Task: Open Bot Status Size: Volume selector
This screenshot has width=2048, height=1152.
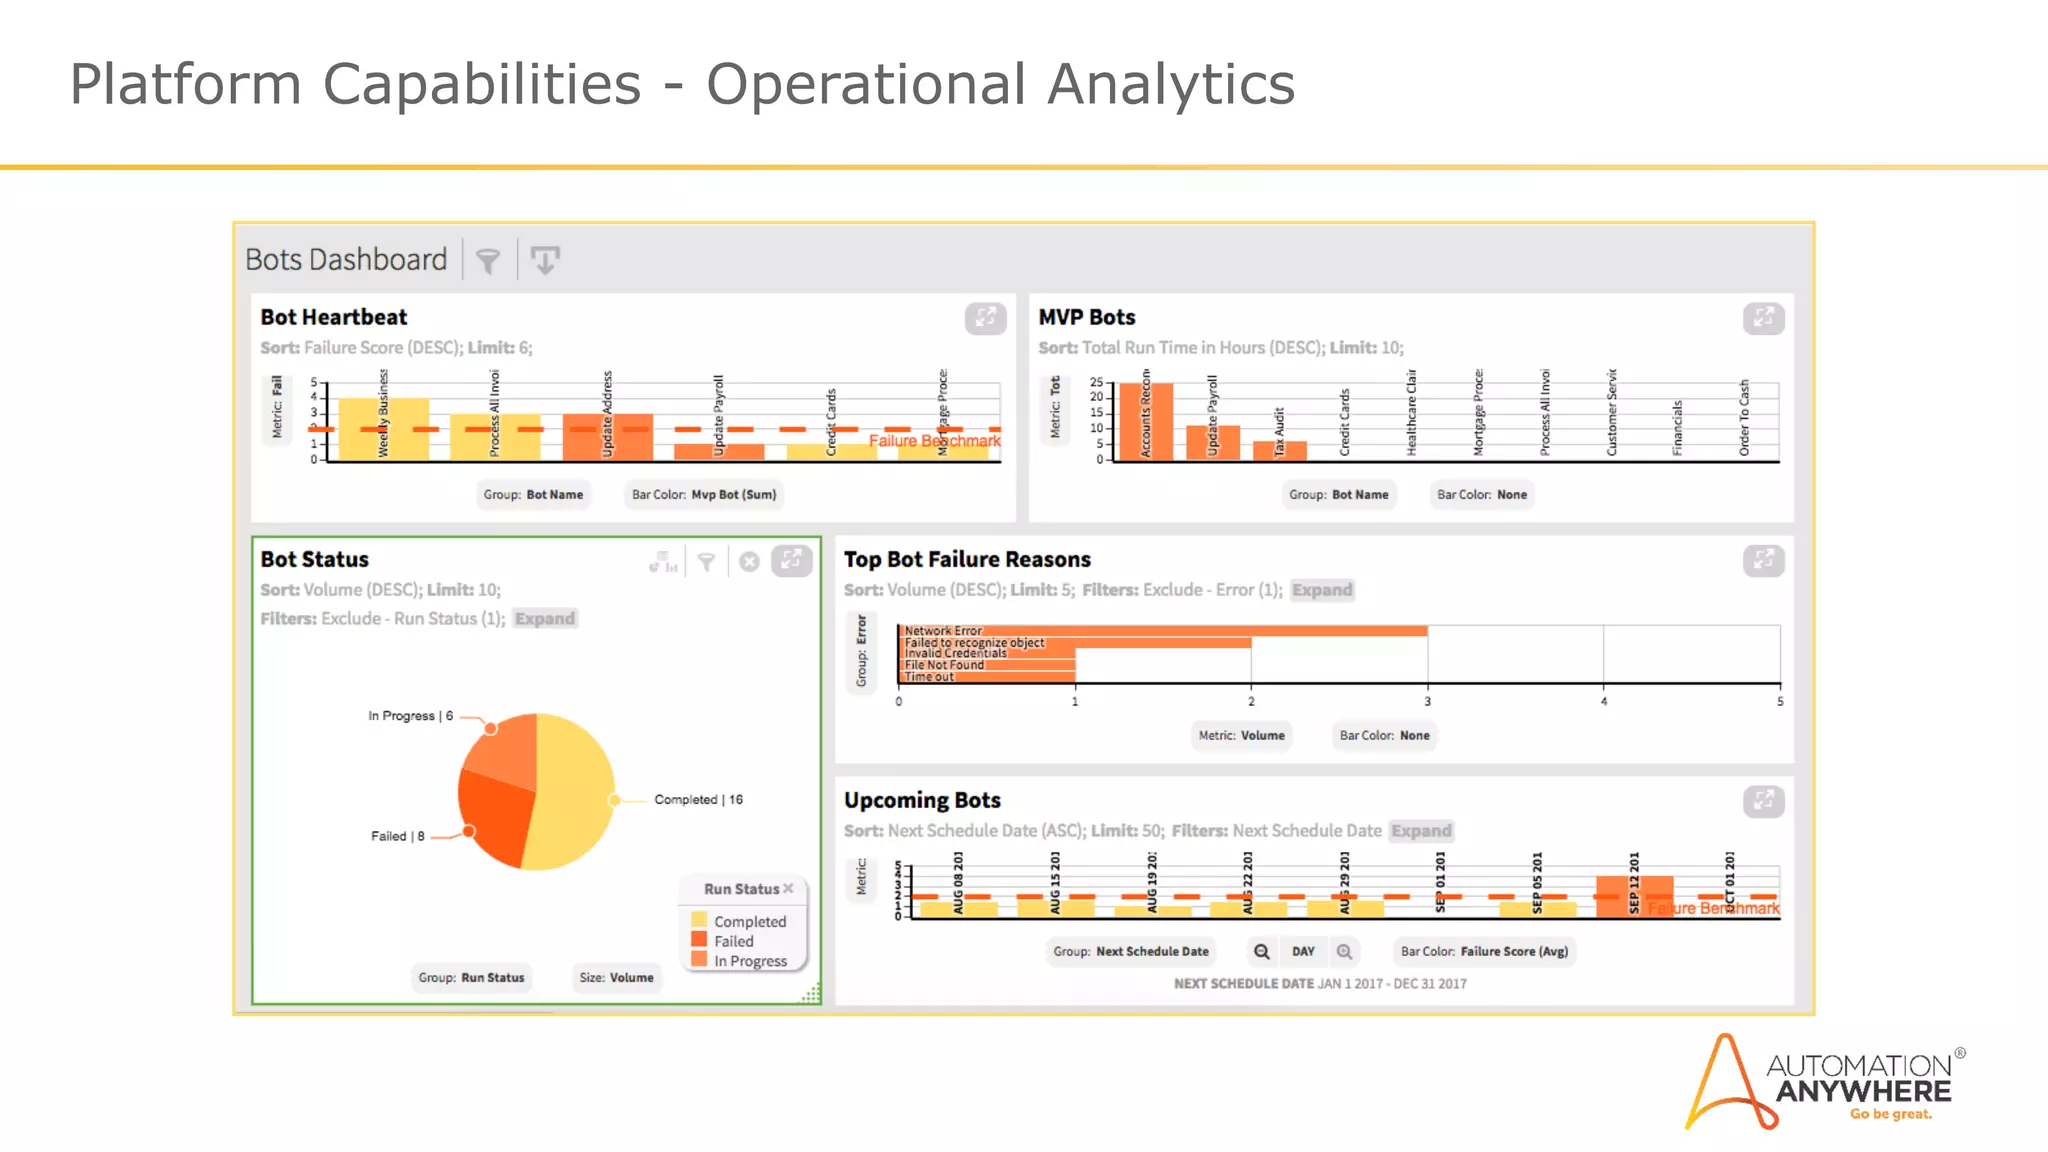Action: pyautogui.click(x=616, y=978)
